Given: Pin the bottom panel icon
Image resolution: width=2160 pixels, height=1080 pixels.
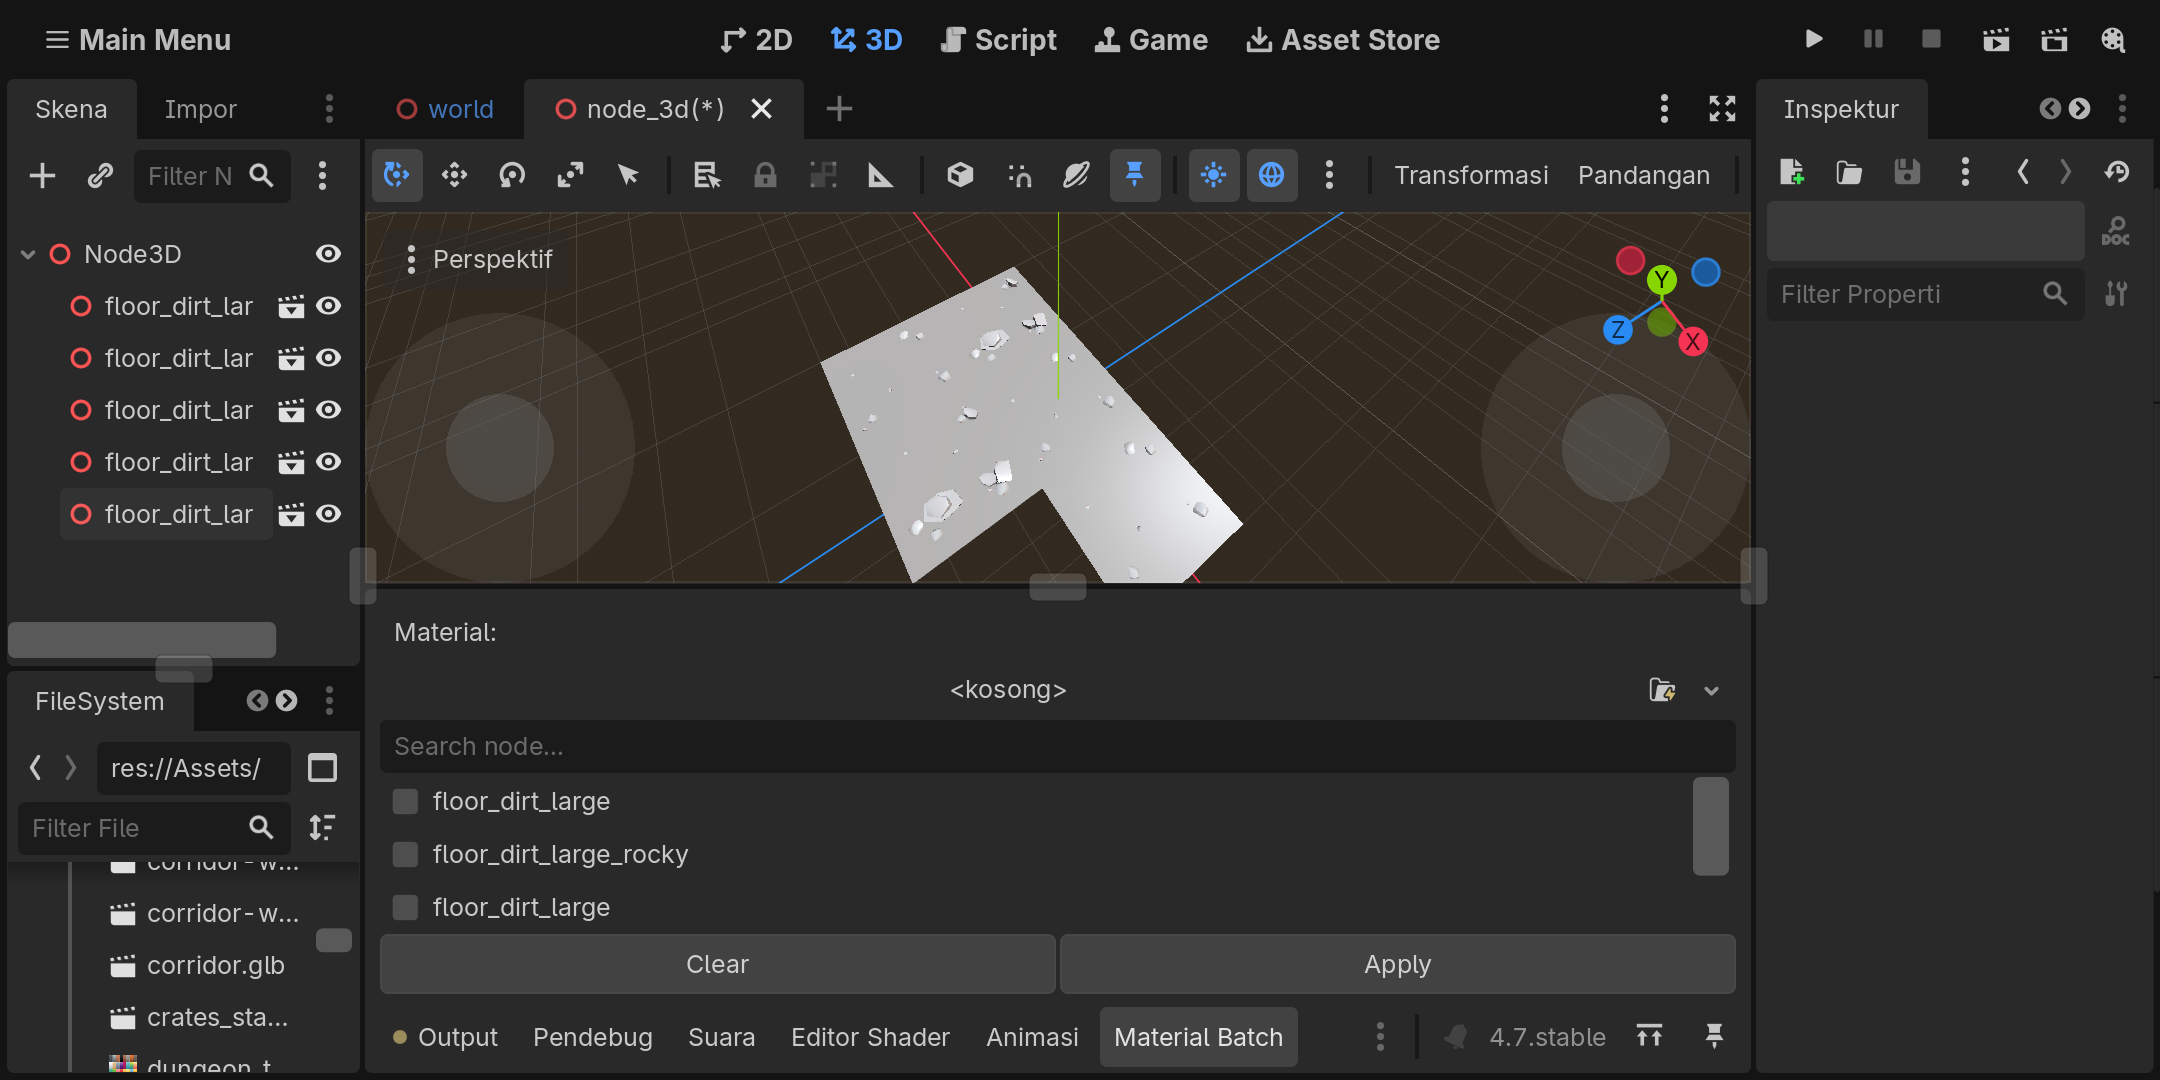Looking at the screenshot, I should tap(1714, 1036).
